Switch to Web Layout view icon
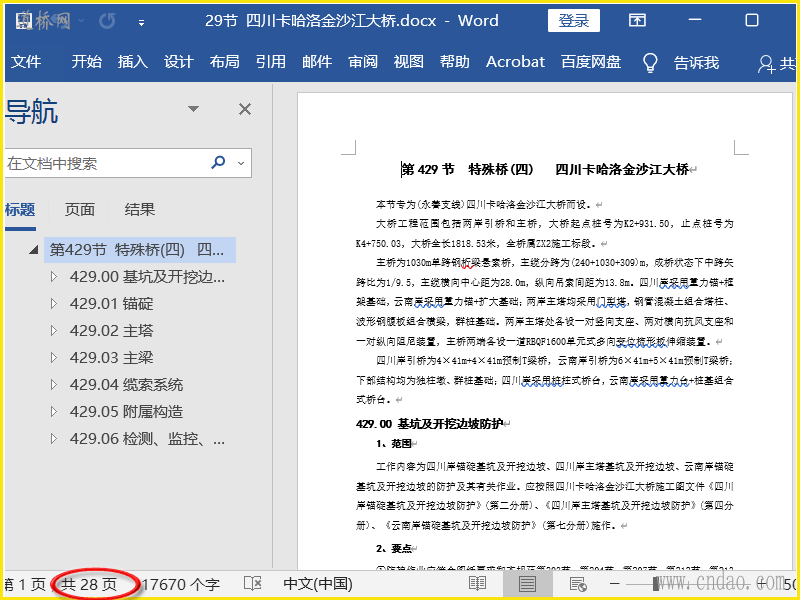Viewport: 800px width, 600px height. tap(578, 584)
